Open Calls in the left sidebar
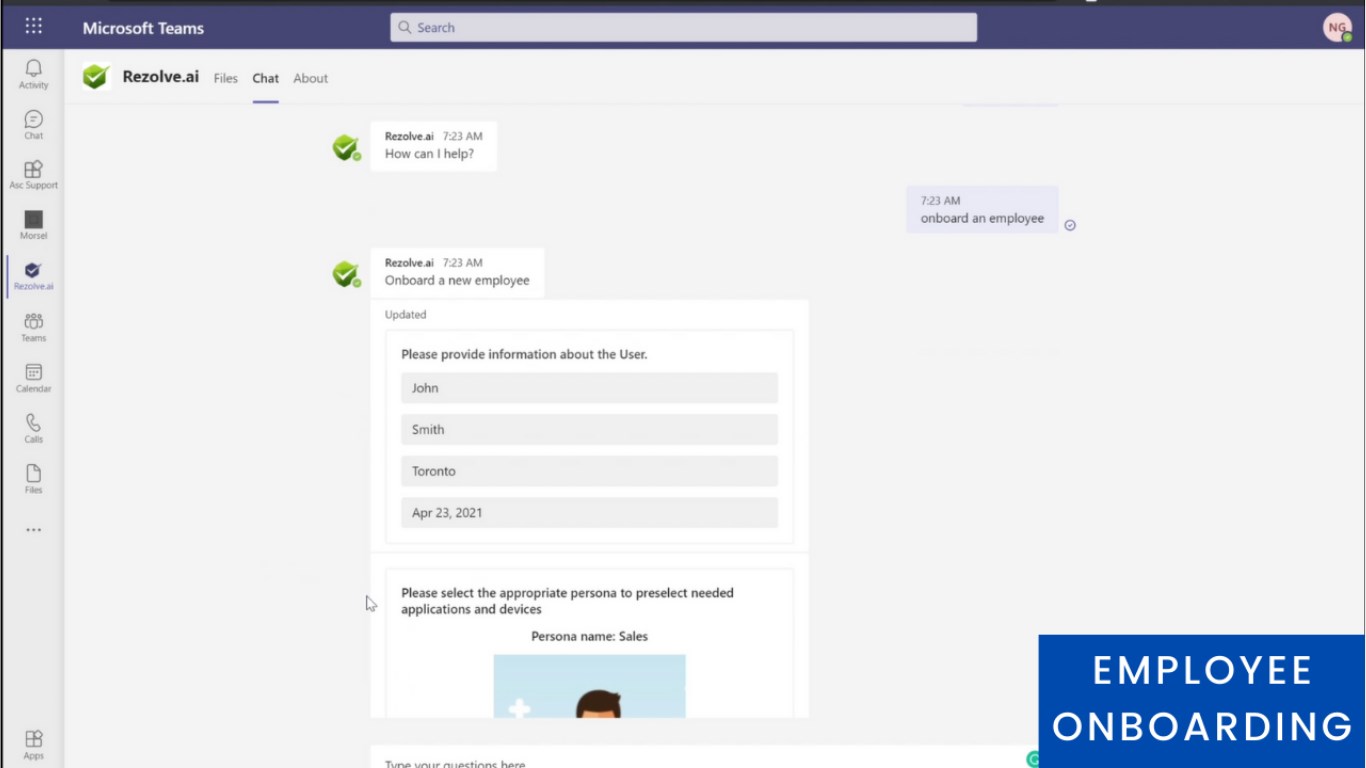This screenshot has height=768, width=1366. (33, 428)
